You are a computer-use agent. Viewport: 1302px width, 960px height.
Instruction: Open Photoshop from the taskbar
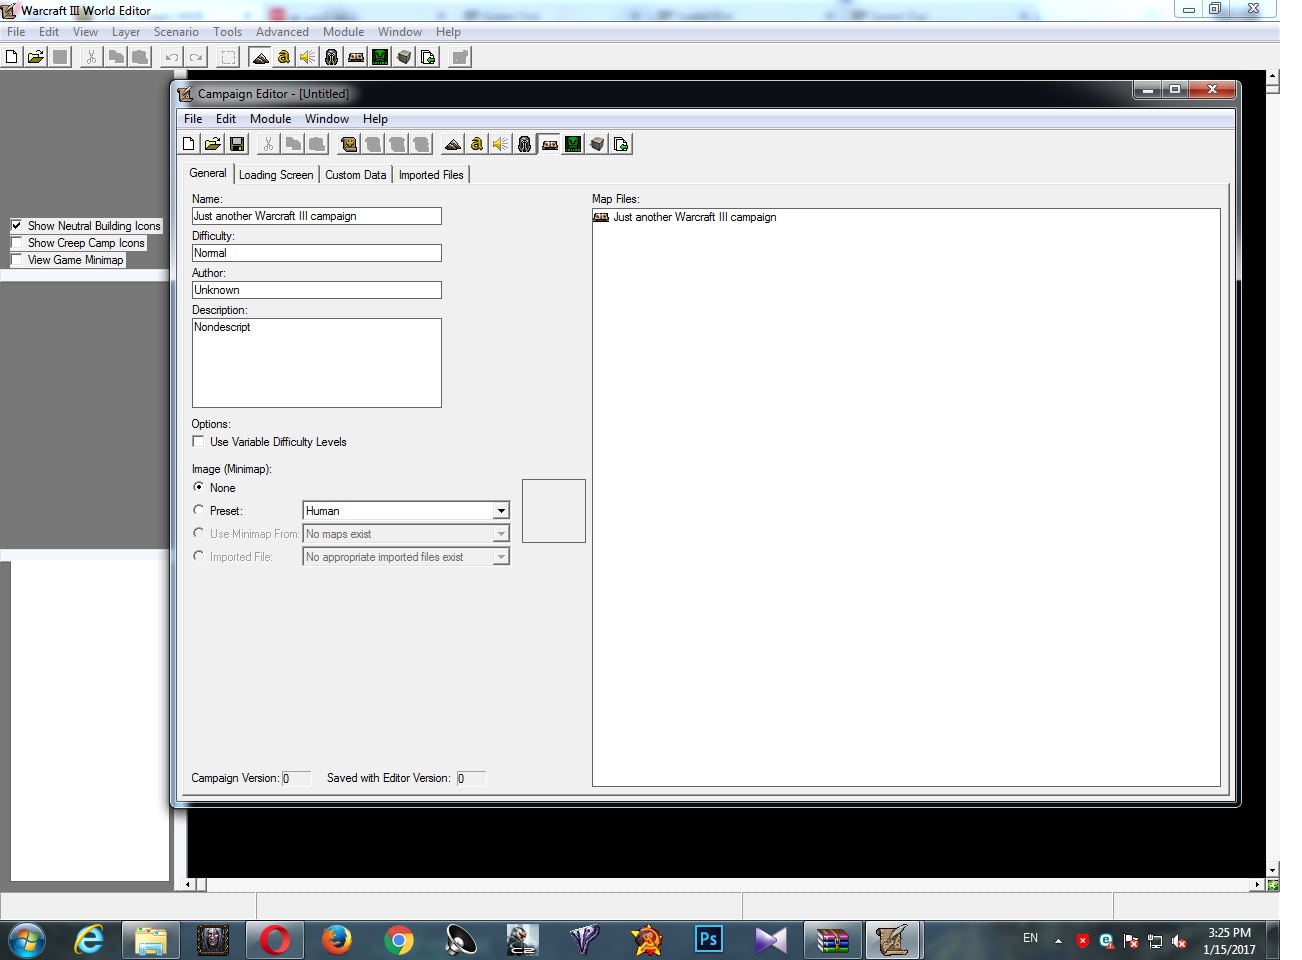708,940
